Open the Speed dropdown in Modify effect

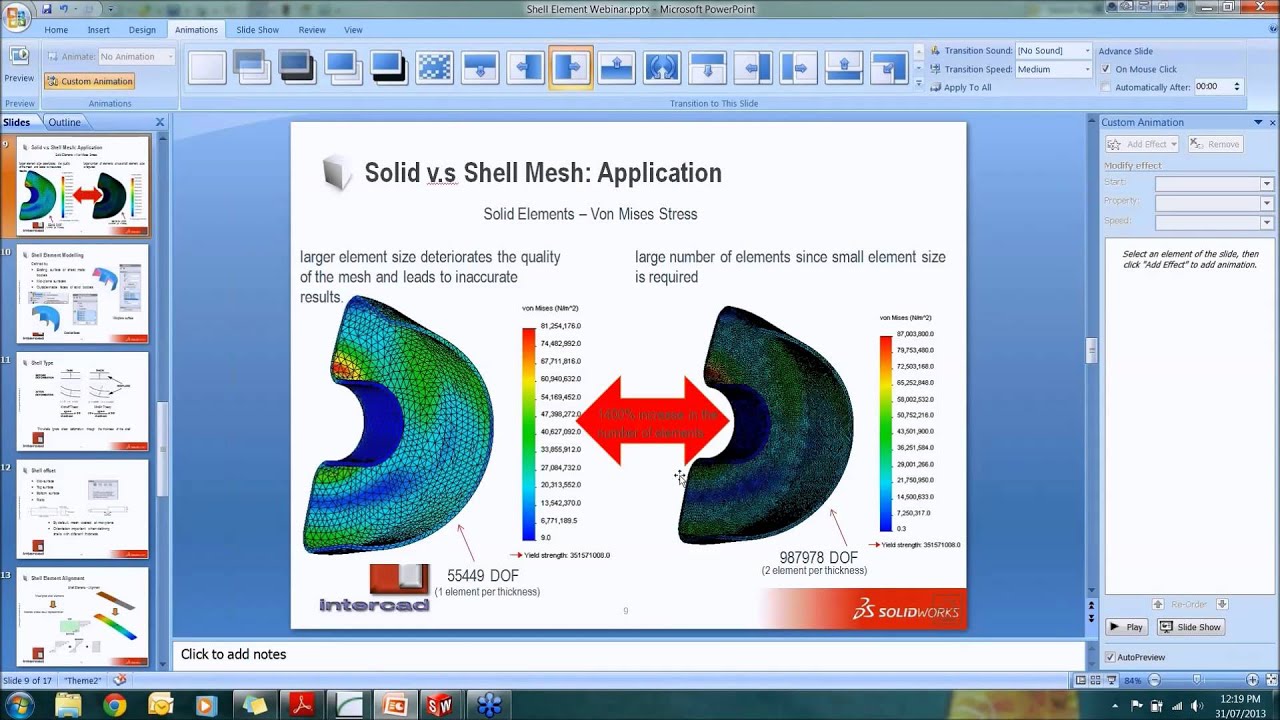coord(1266,222)
